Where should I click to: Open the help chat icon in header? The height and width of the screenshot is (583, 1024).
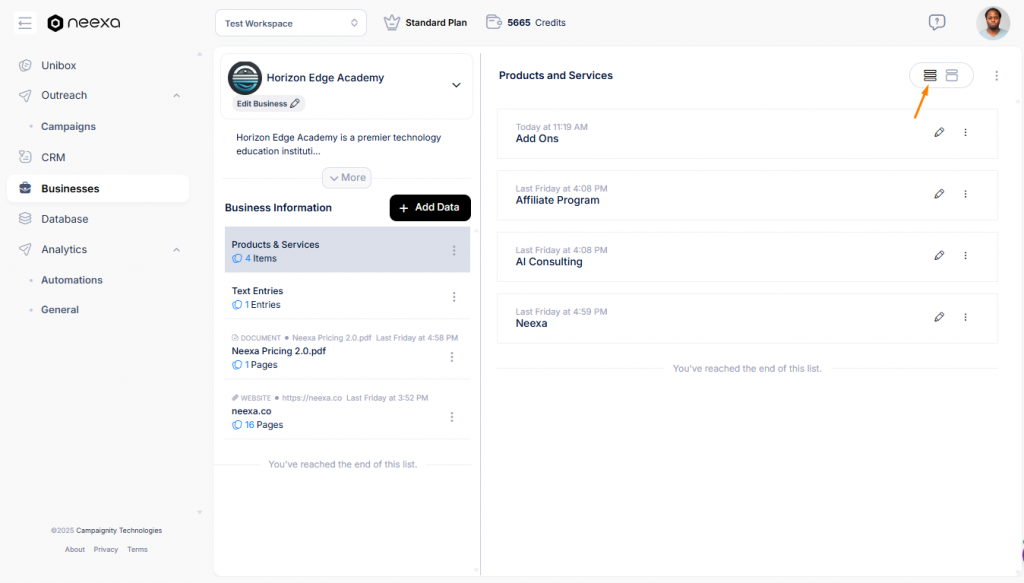(x=936, y=22)
